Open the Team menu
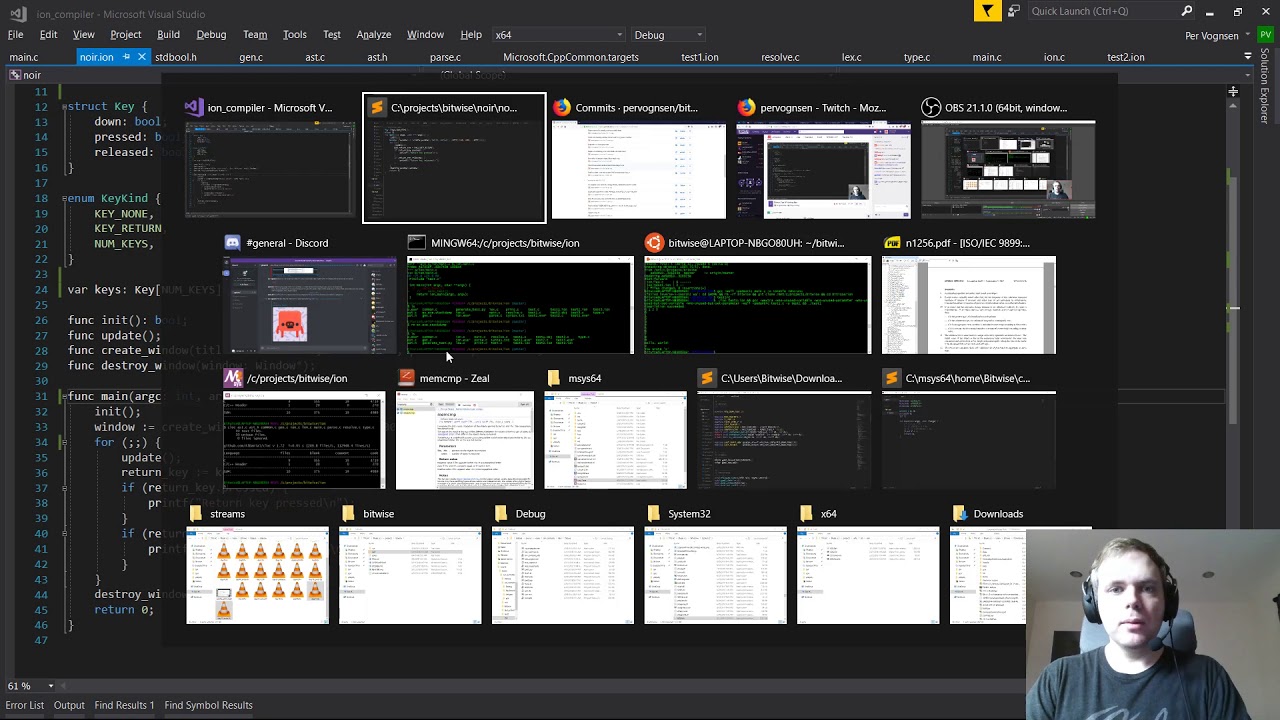 (255, 35)
